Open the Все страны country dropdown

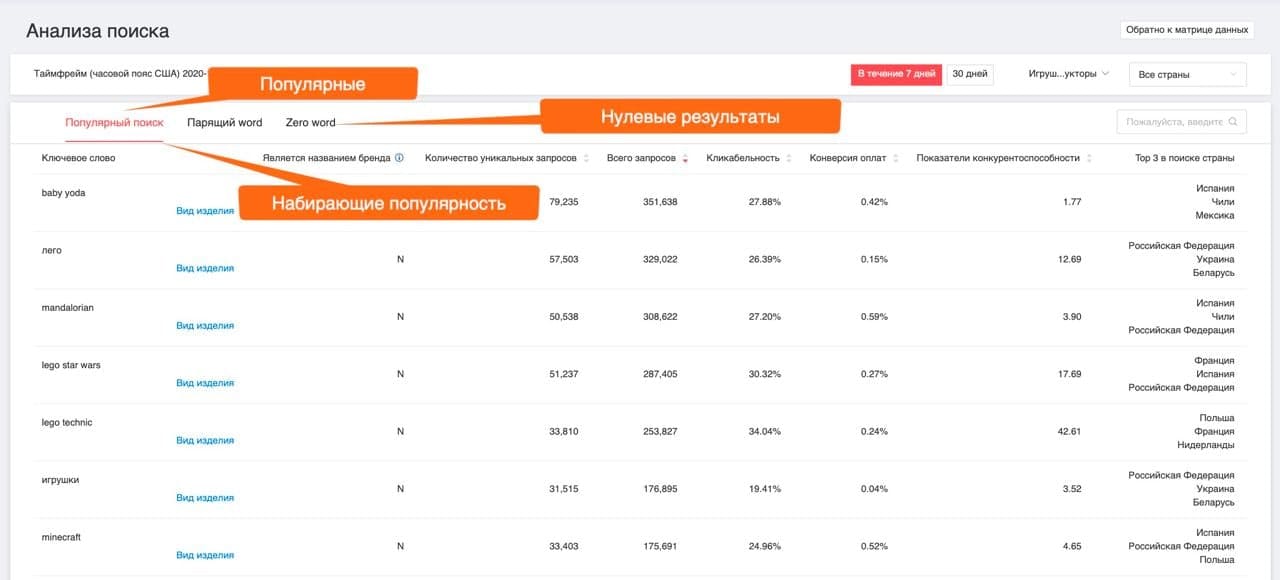pyautogui.click(x=1188, y=74)
